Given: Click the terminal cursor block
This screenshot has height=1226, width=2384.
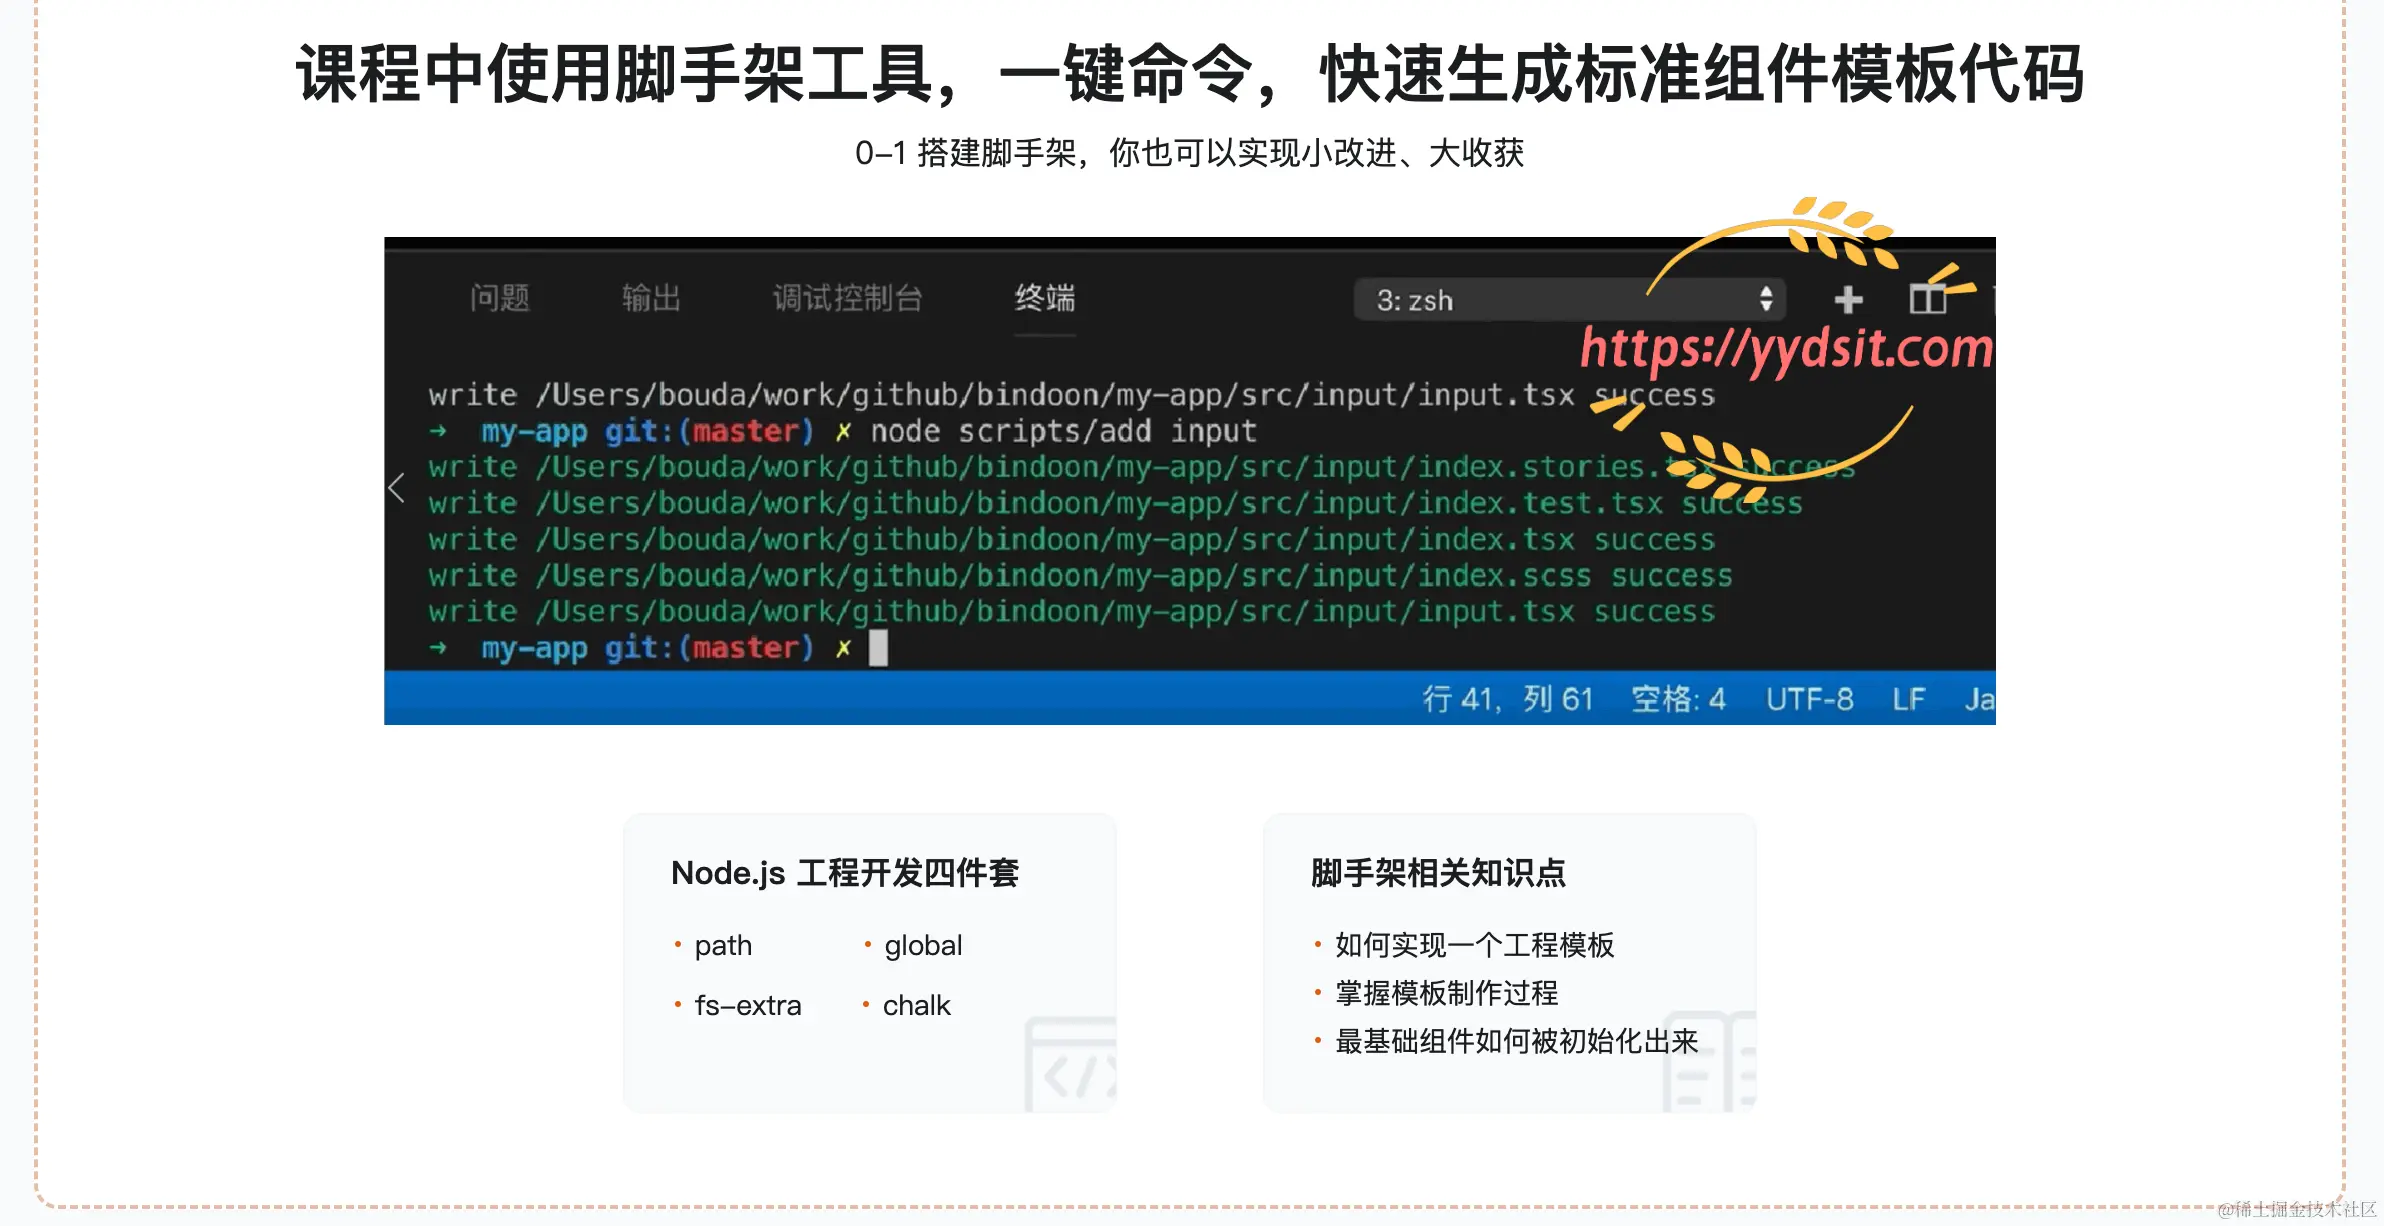Looking at the screenshot, I should click(878, 648).
